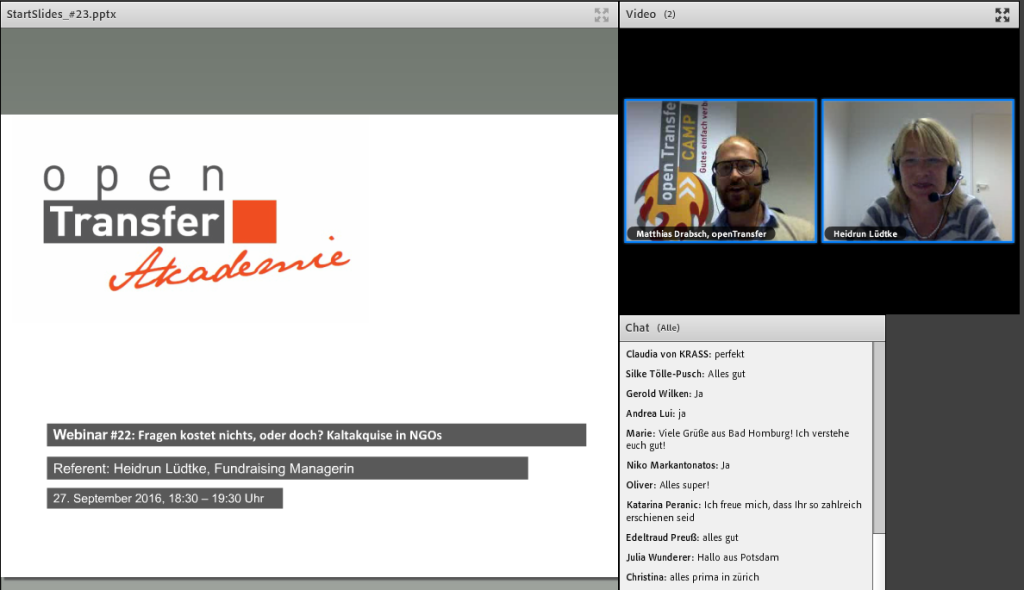Click Katarina Peranic's chat message
The width and height of the screenshot is (1024, 590).
coord(744,511)
